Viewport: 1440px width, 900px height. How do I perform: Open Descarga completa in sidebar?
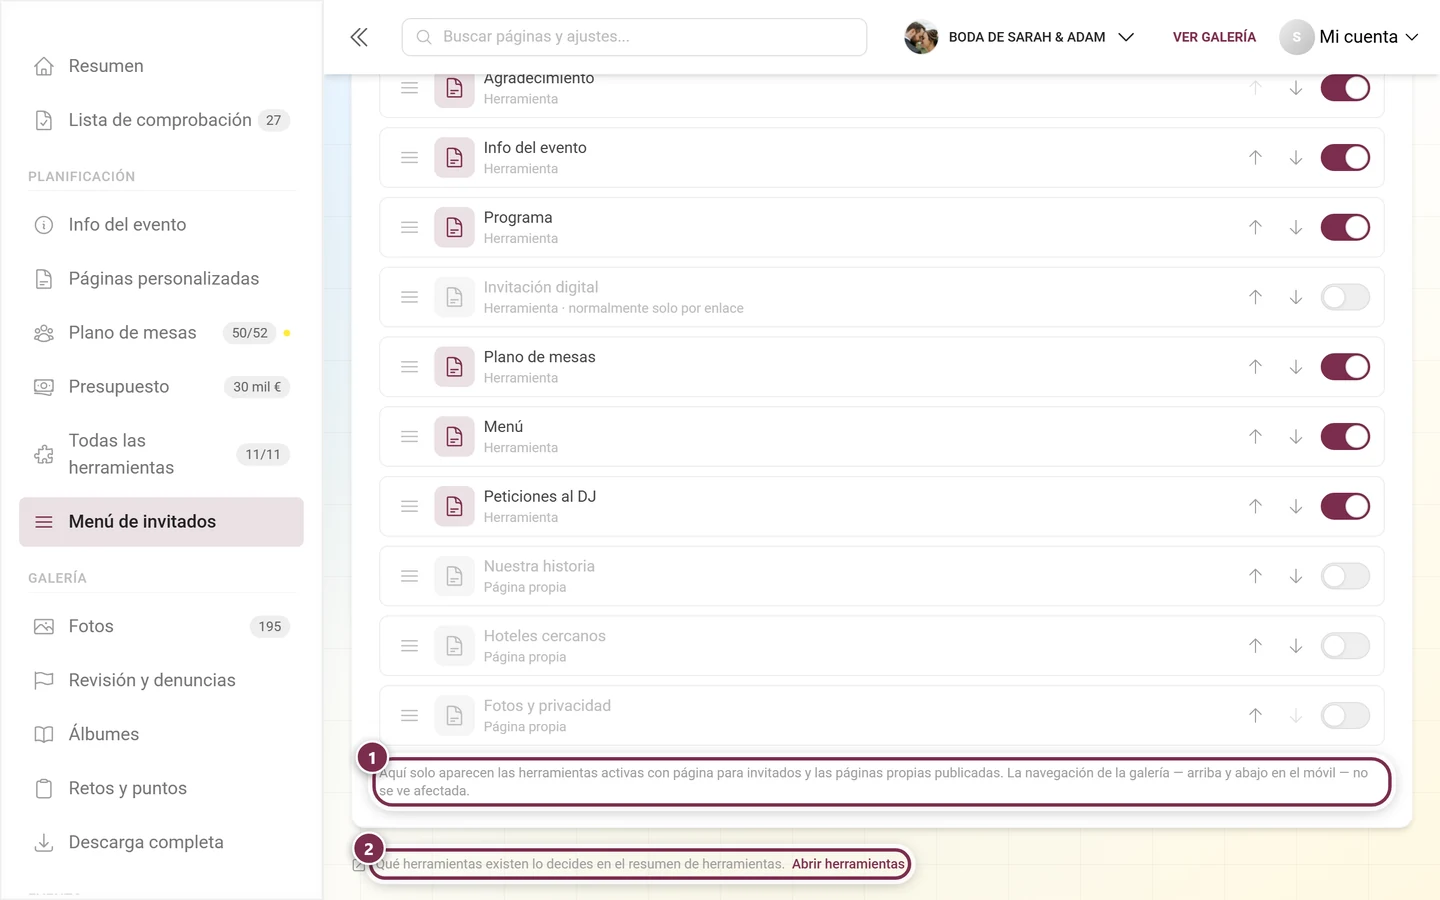(161, 843)
